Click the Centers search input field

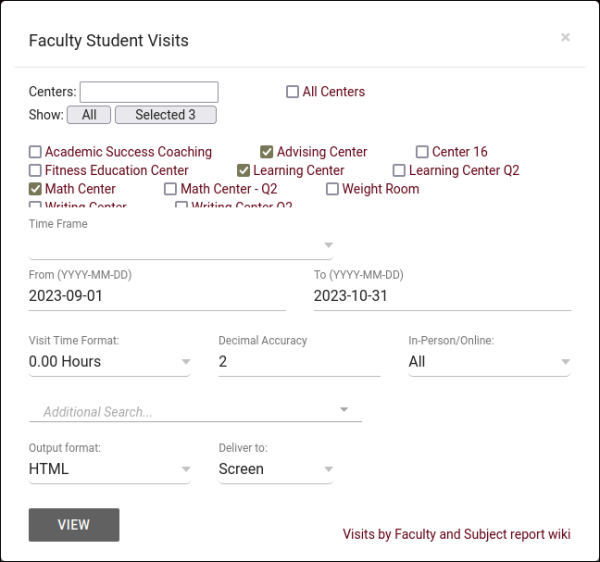pyautogui.click(x=149, y=92)
